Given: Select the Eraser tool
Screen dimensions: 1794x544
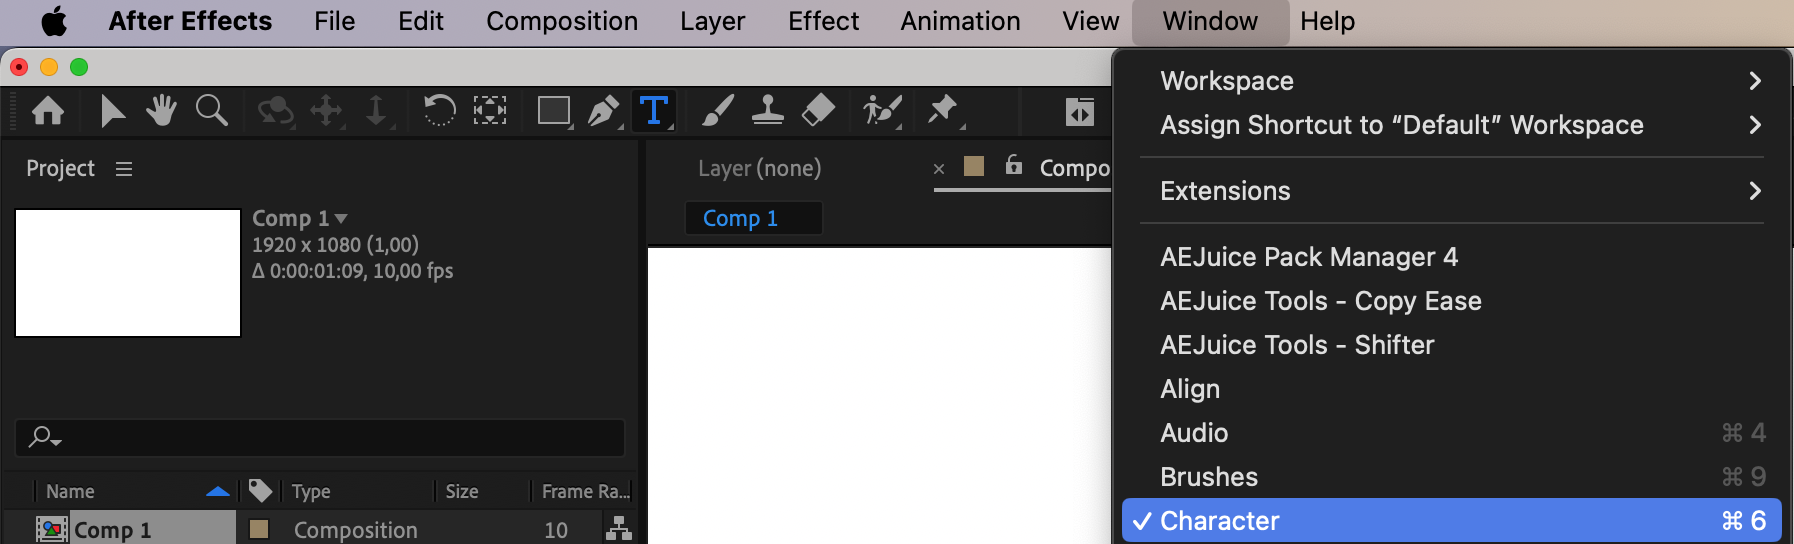Looking at the screenshot, I should click(x=818, y=110).
